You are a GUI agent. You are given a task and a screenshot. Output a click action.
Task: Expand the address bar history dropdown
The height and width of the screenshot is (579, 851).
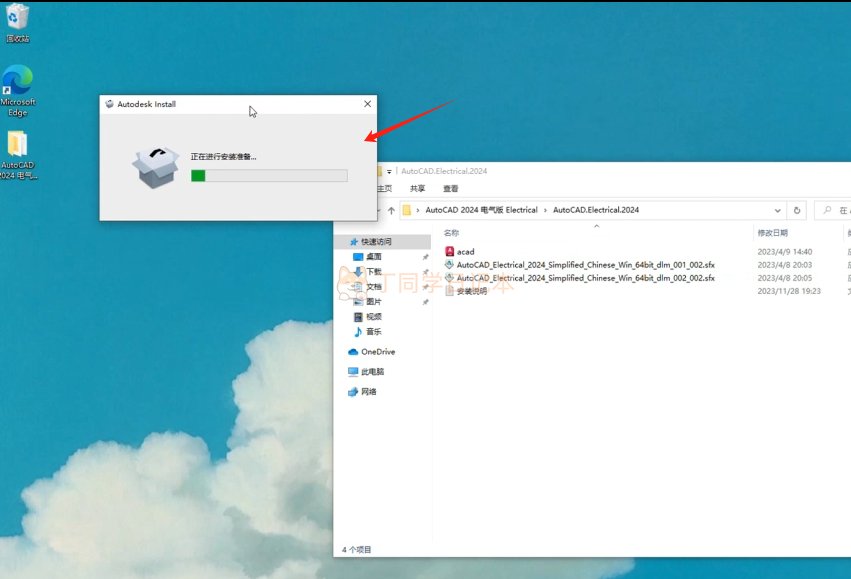pos(778,210)
